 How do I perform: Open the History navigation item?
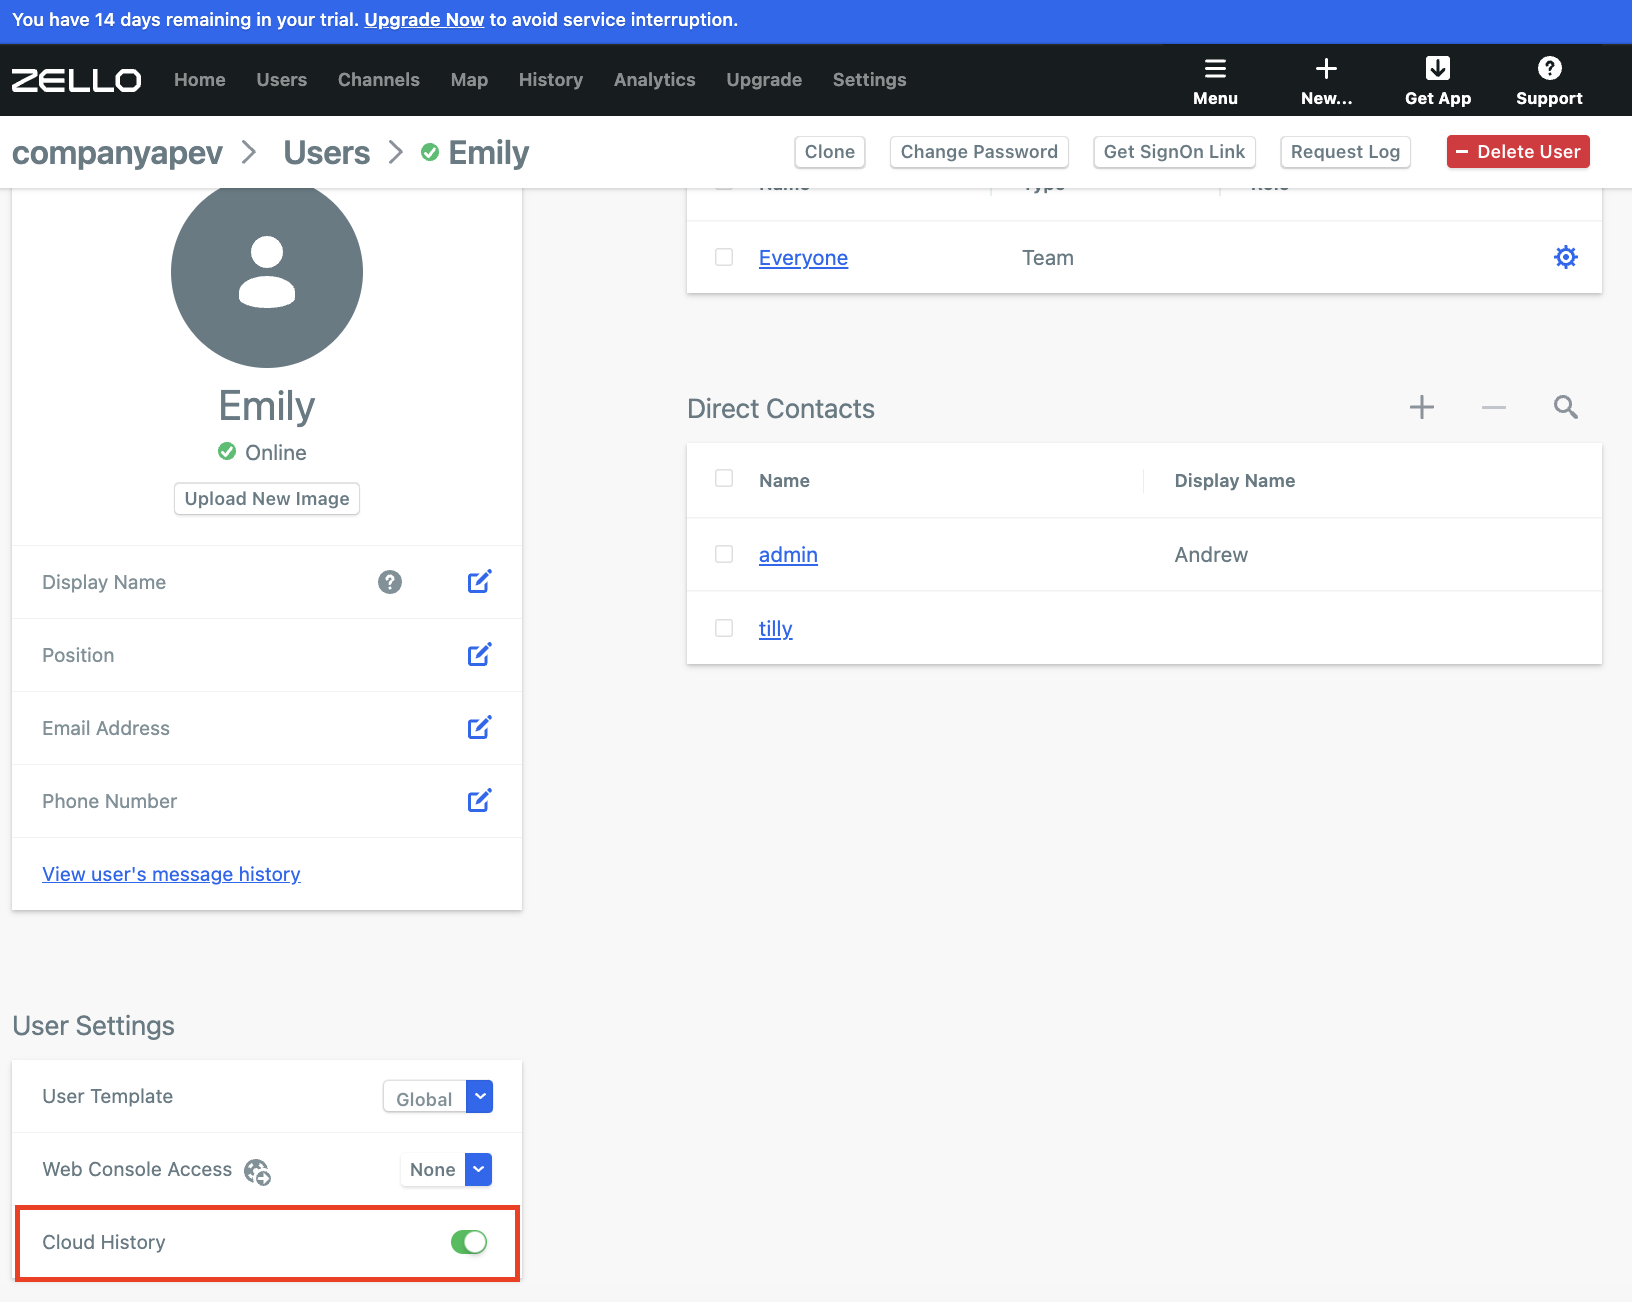click(551, 80)
